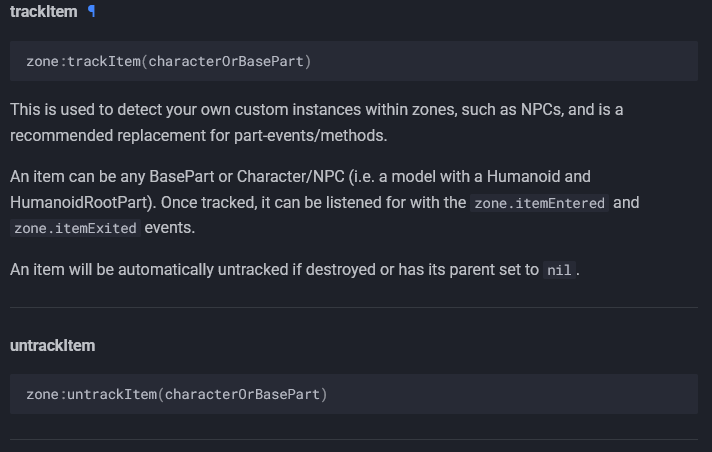The height and width of the screenshot is (452, 712).
Task: Click the untrackItem section heading
Action: click(x=53, y=346)
